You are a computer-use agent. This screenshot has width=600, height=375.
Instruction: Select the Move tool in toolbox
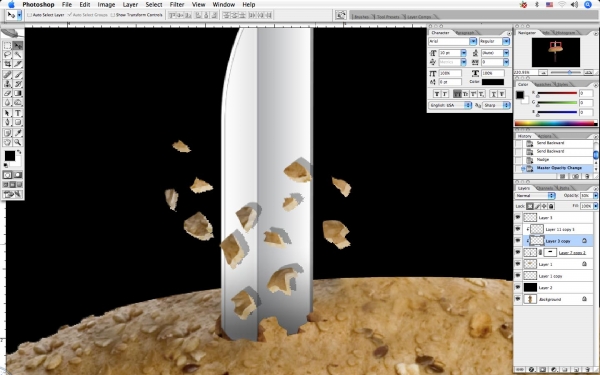(x=18, y=46)
